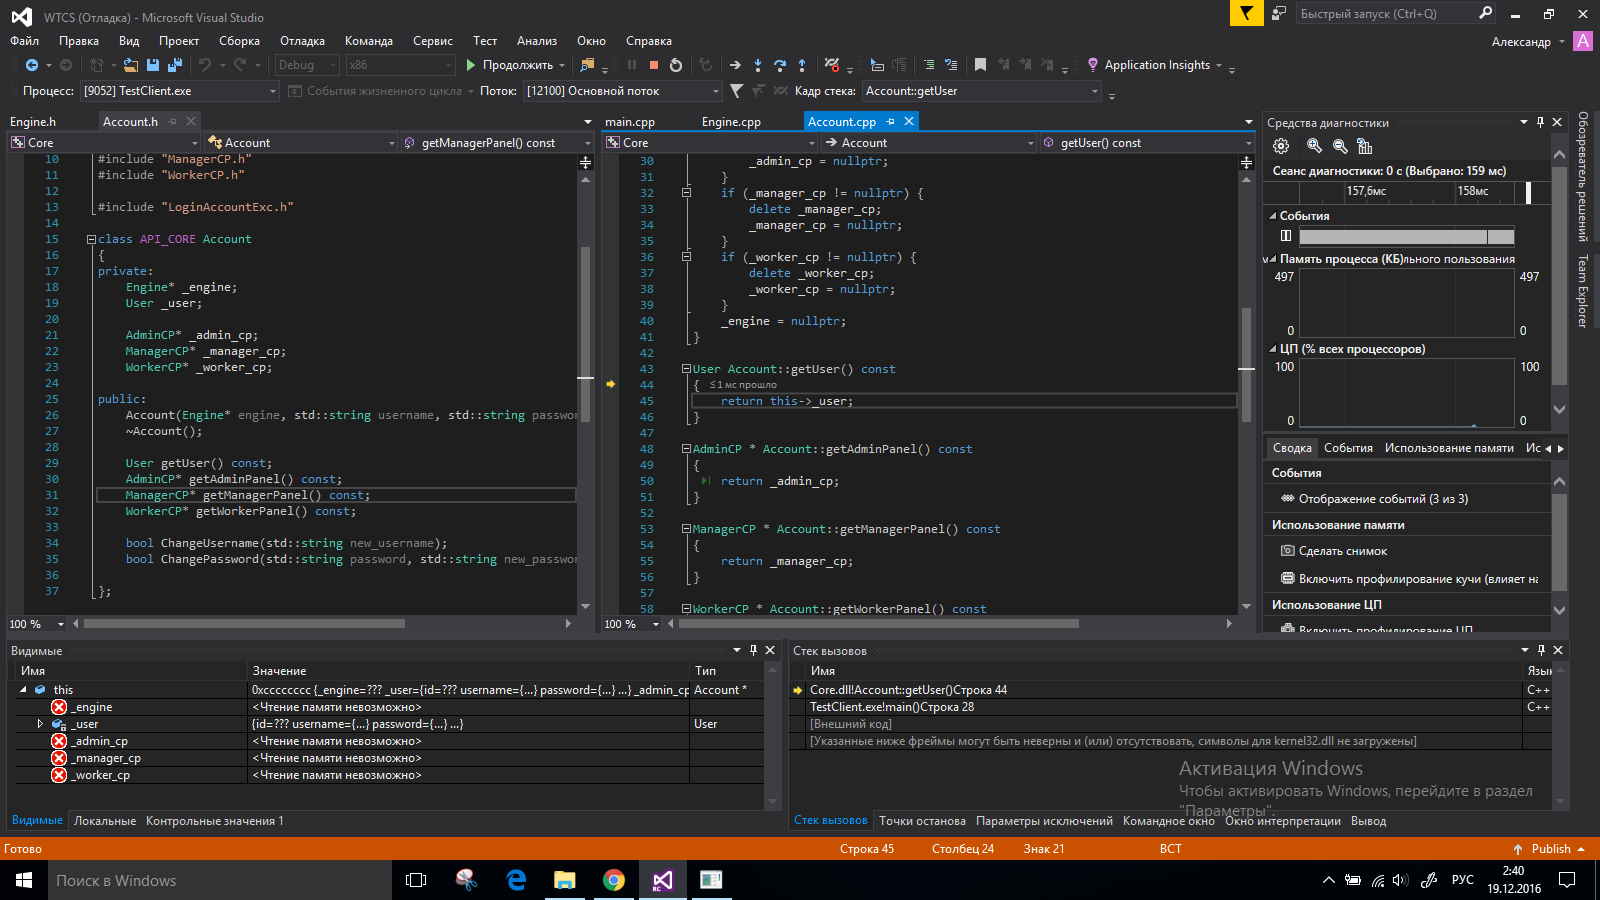Open the left editor zoom 100 % dropdown

(61, 624)
